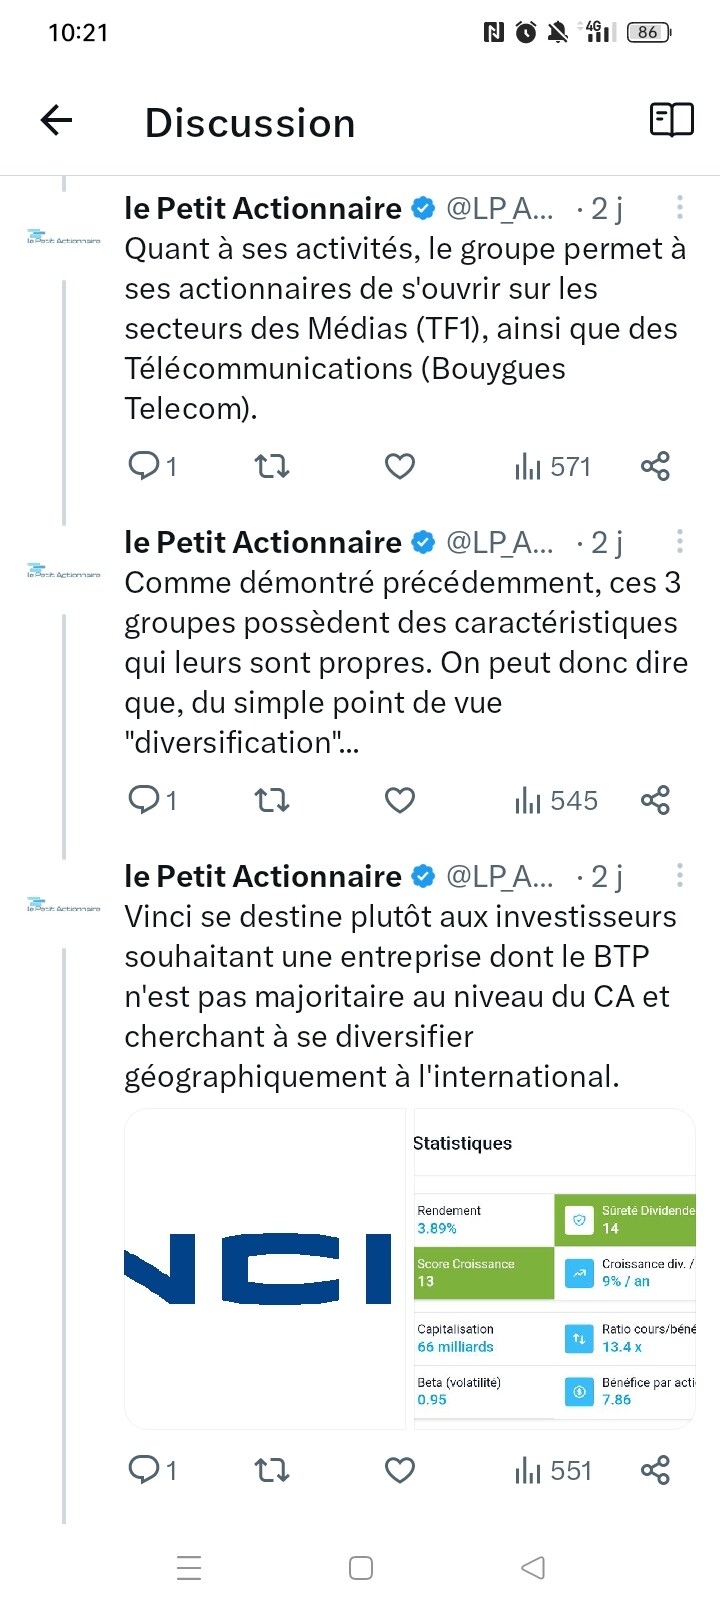Open reader mode book icon
The image size is (720, 1612).
pyautogui.click(x=671, y=120)
